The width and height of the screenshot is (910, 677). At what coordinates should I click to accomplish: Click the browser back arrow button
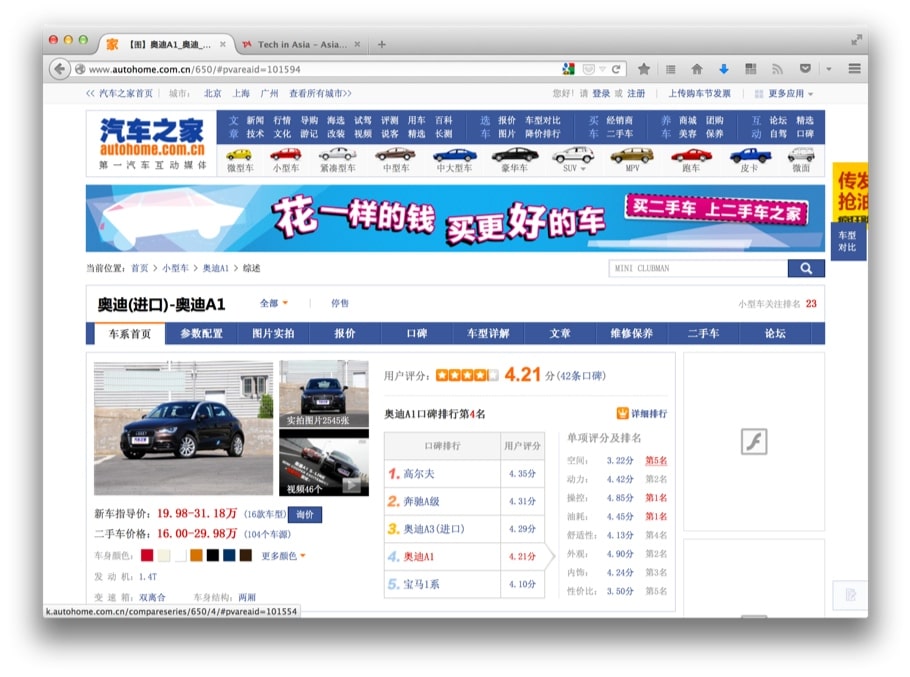[59, 69]
